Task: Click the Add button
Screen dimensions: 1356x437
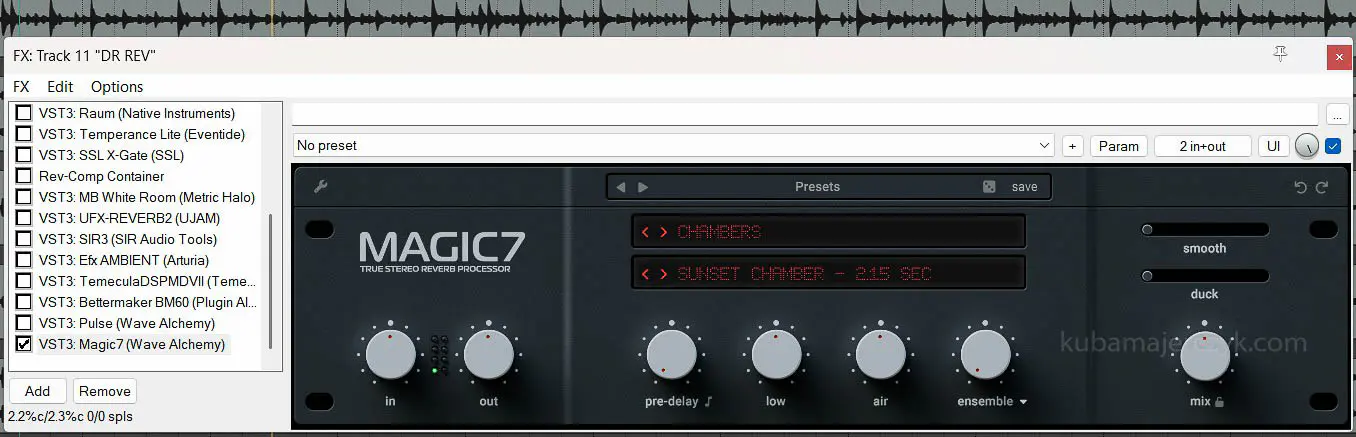Action: [x=37, y=391]
